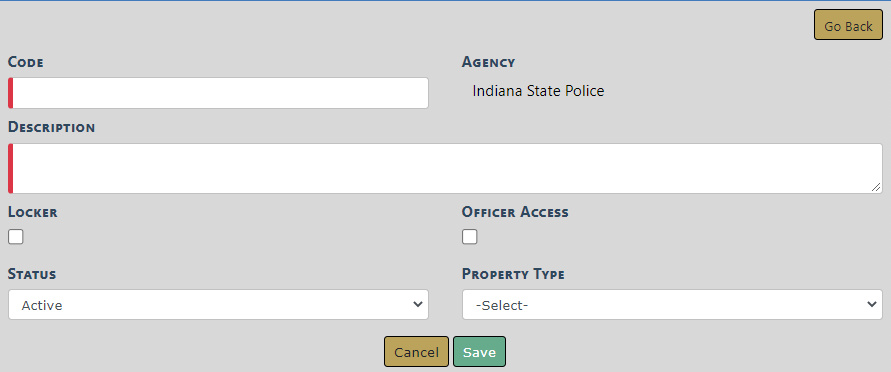Screen dimensions: 891x372
Task: Cancel the form
Action: [417, 352]
